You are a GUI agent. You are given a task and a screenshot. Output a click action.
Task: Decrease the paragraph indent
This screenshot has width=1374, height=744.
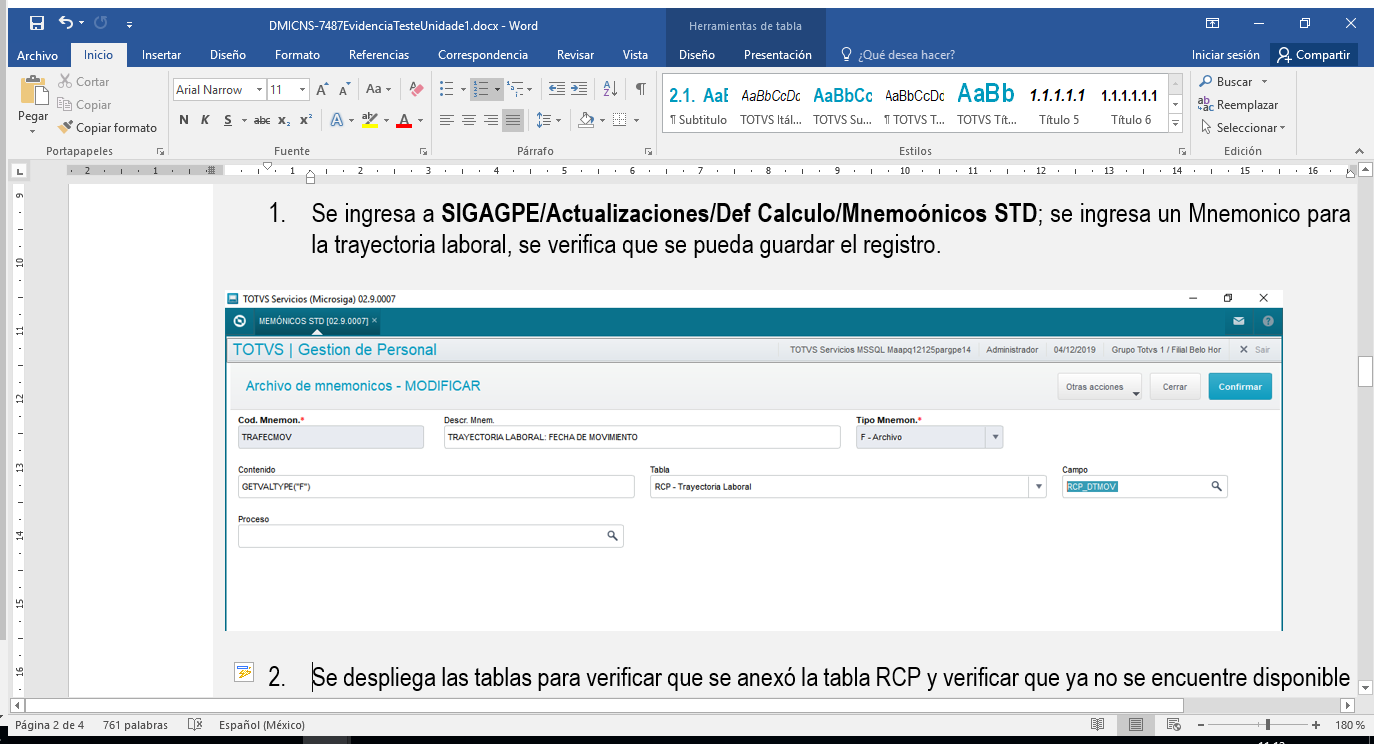(x=557, y=90)
